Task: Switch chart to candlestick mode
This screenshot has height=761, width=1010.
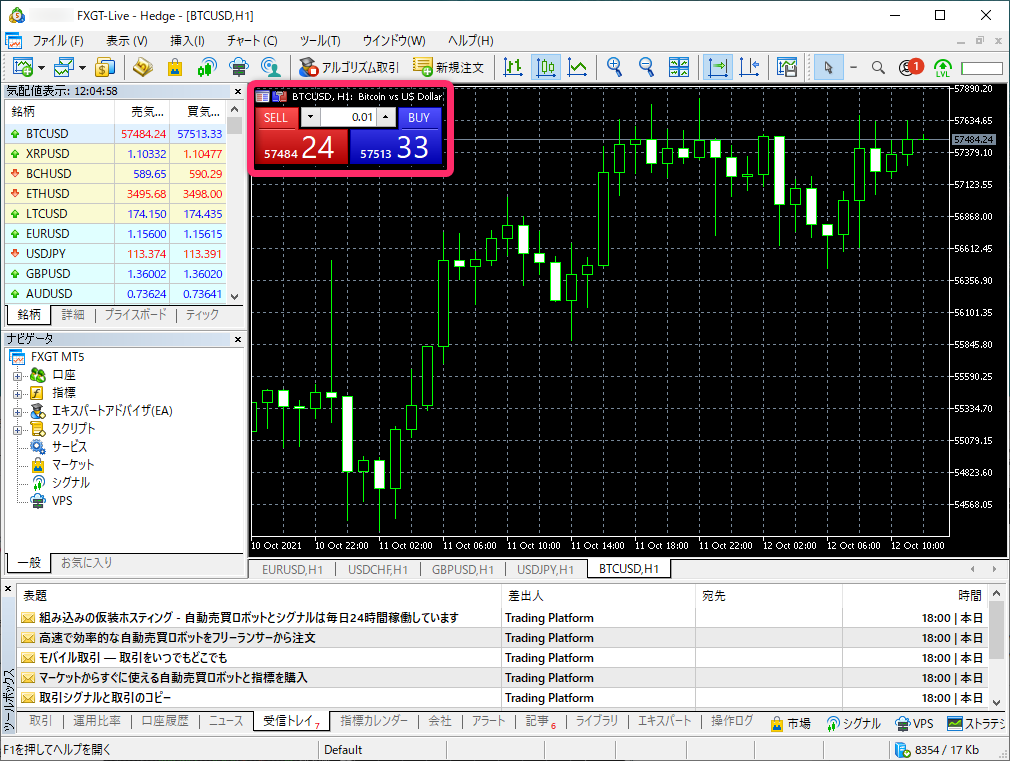Action: click(x=545, y=67)
